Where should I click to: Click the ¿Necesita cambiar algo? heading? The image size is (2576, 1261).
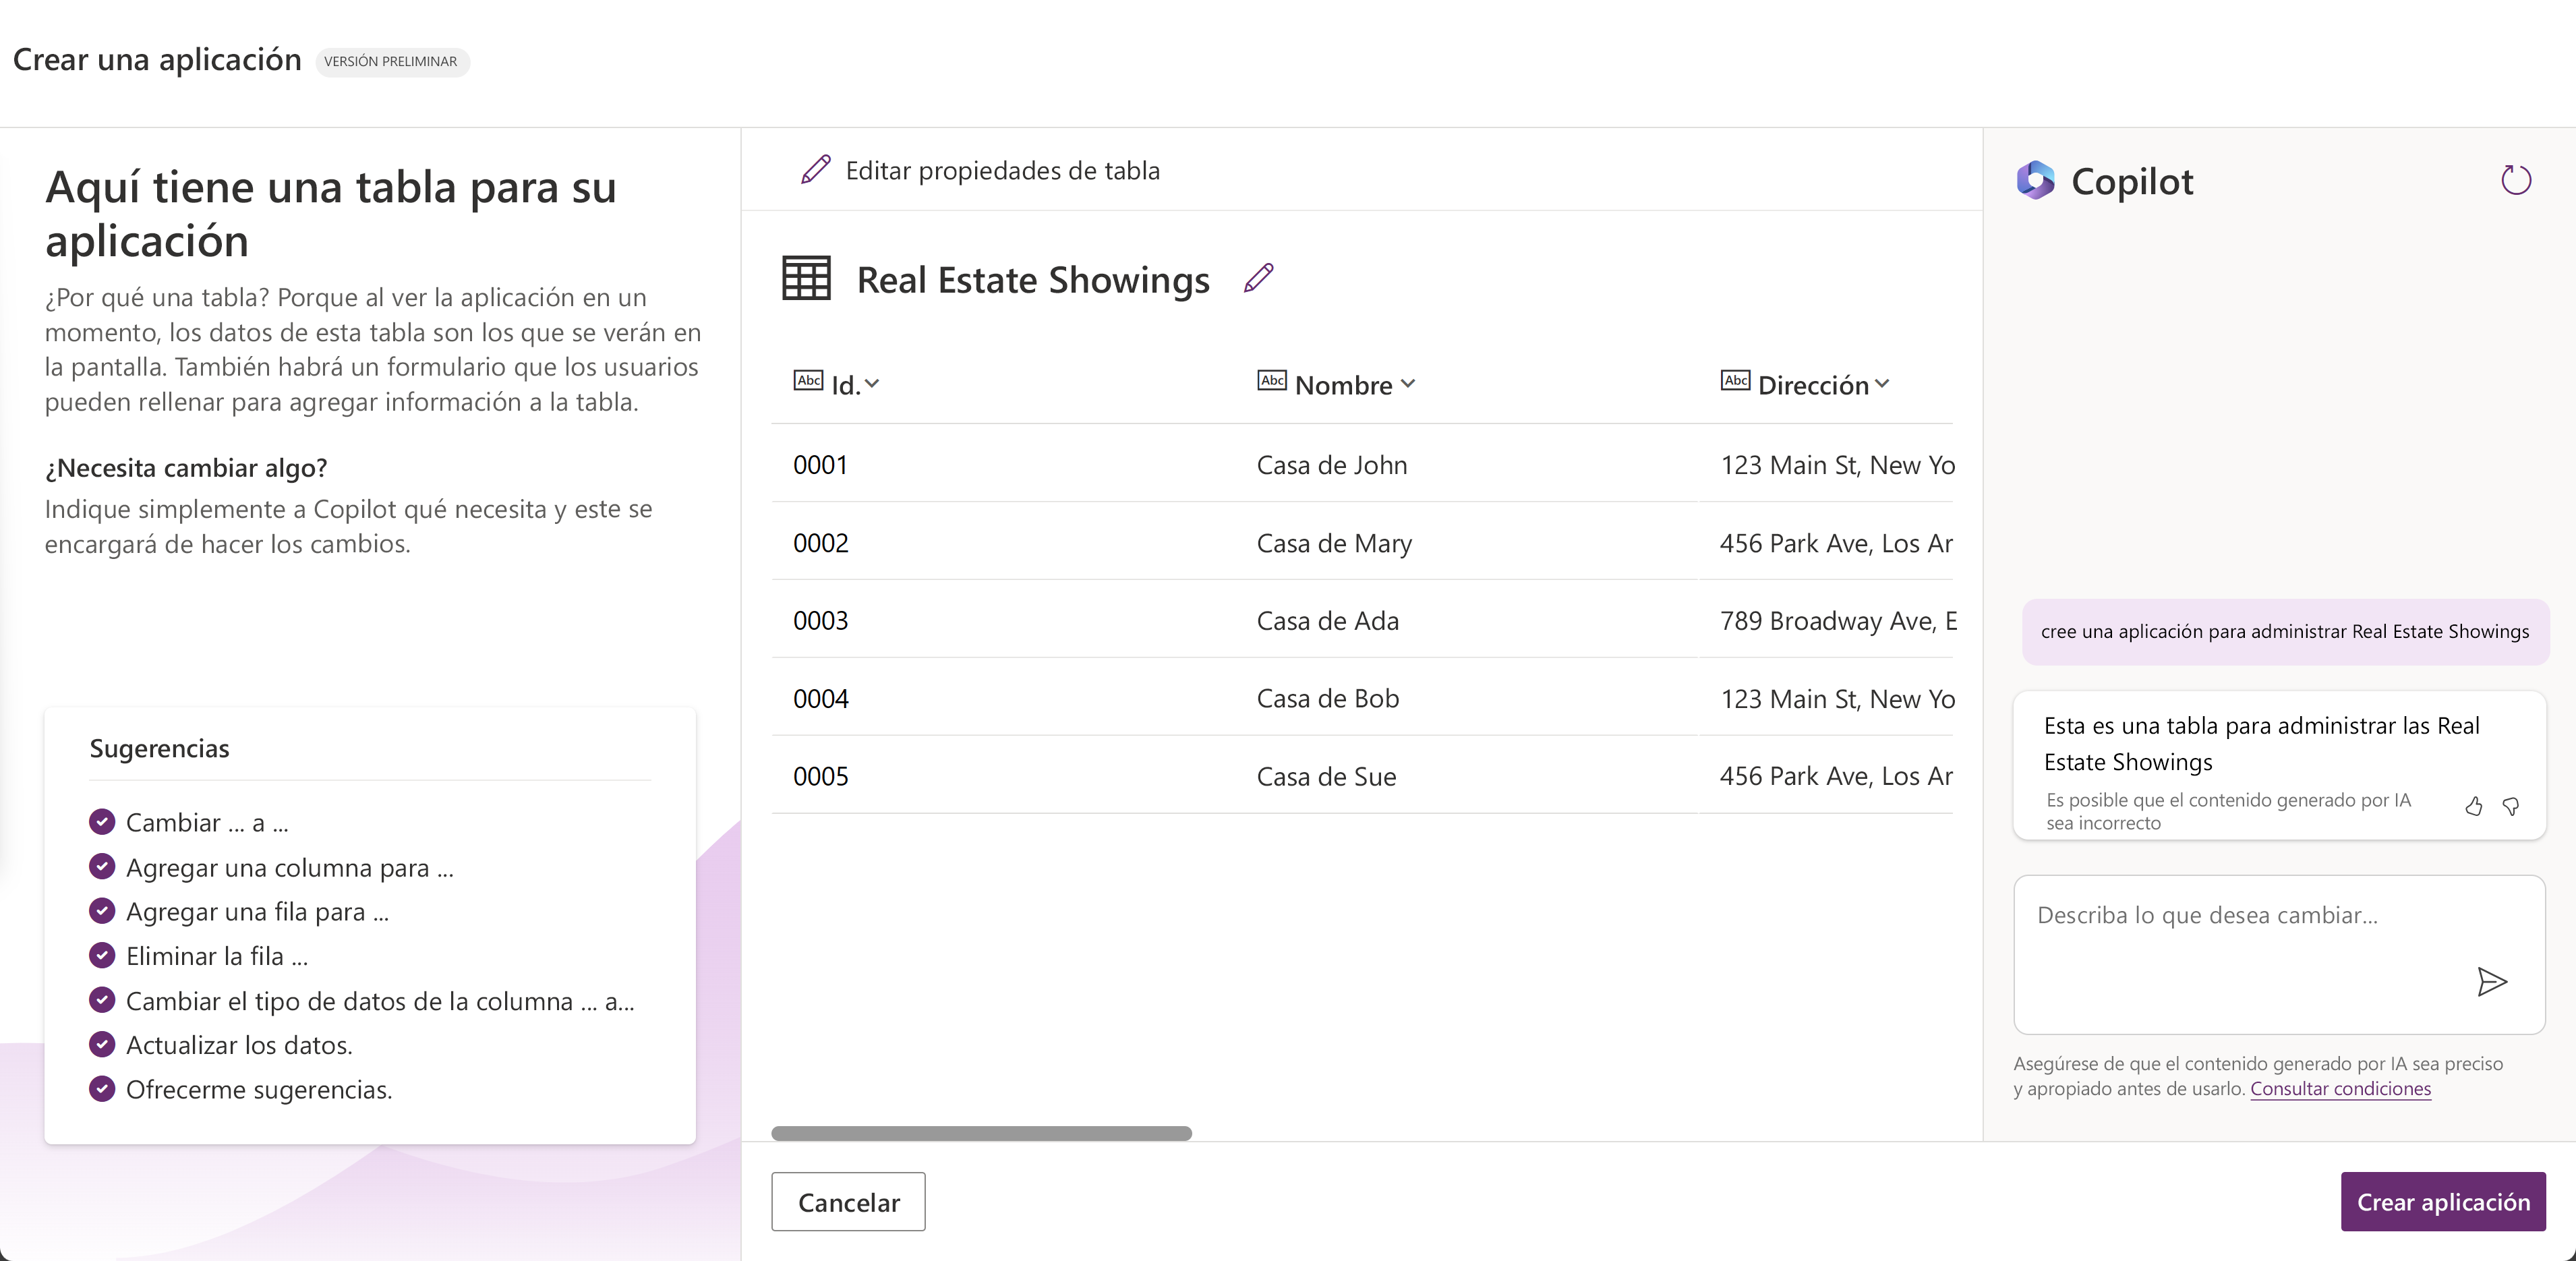(186, 468)
